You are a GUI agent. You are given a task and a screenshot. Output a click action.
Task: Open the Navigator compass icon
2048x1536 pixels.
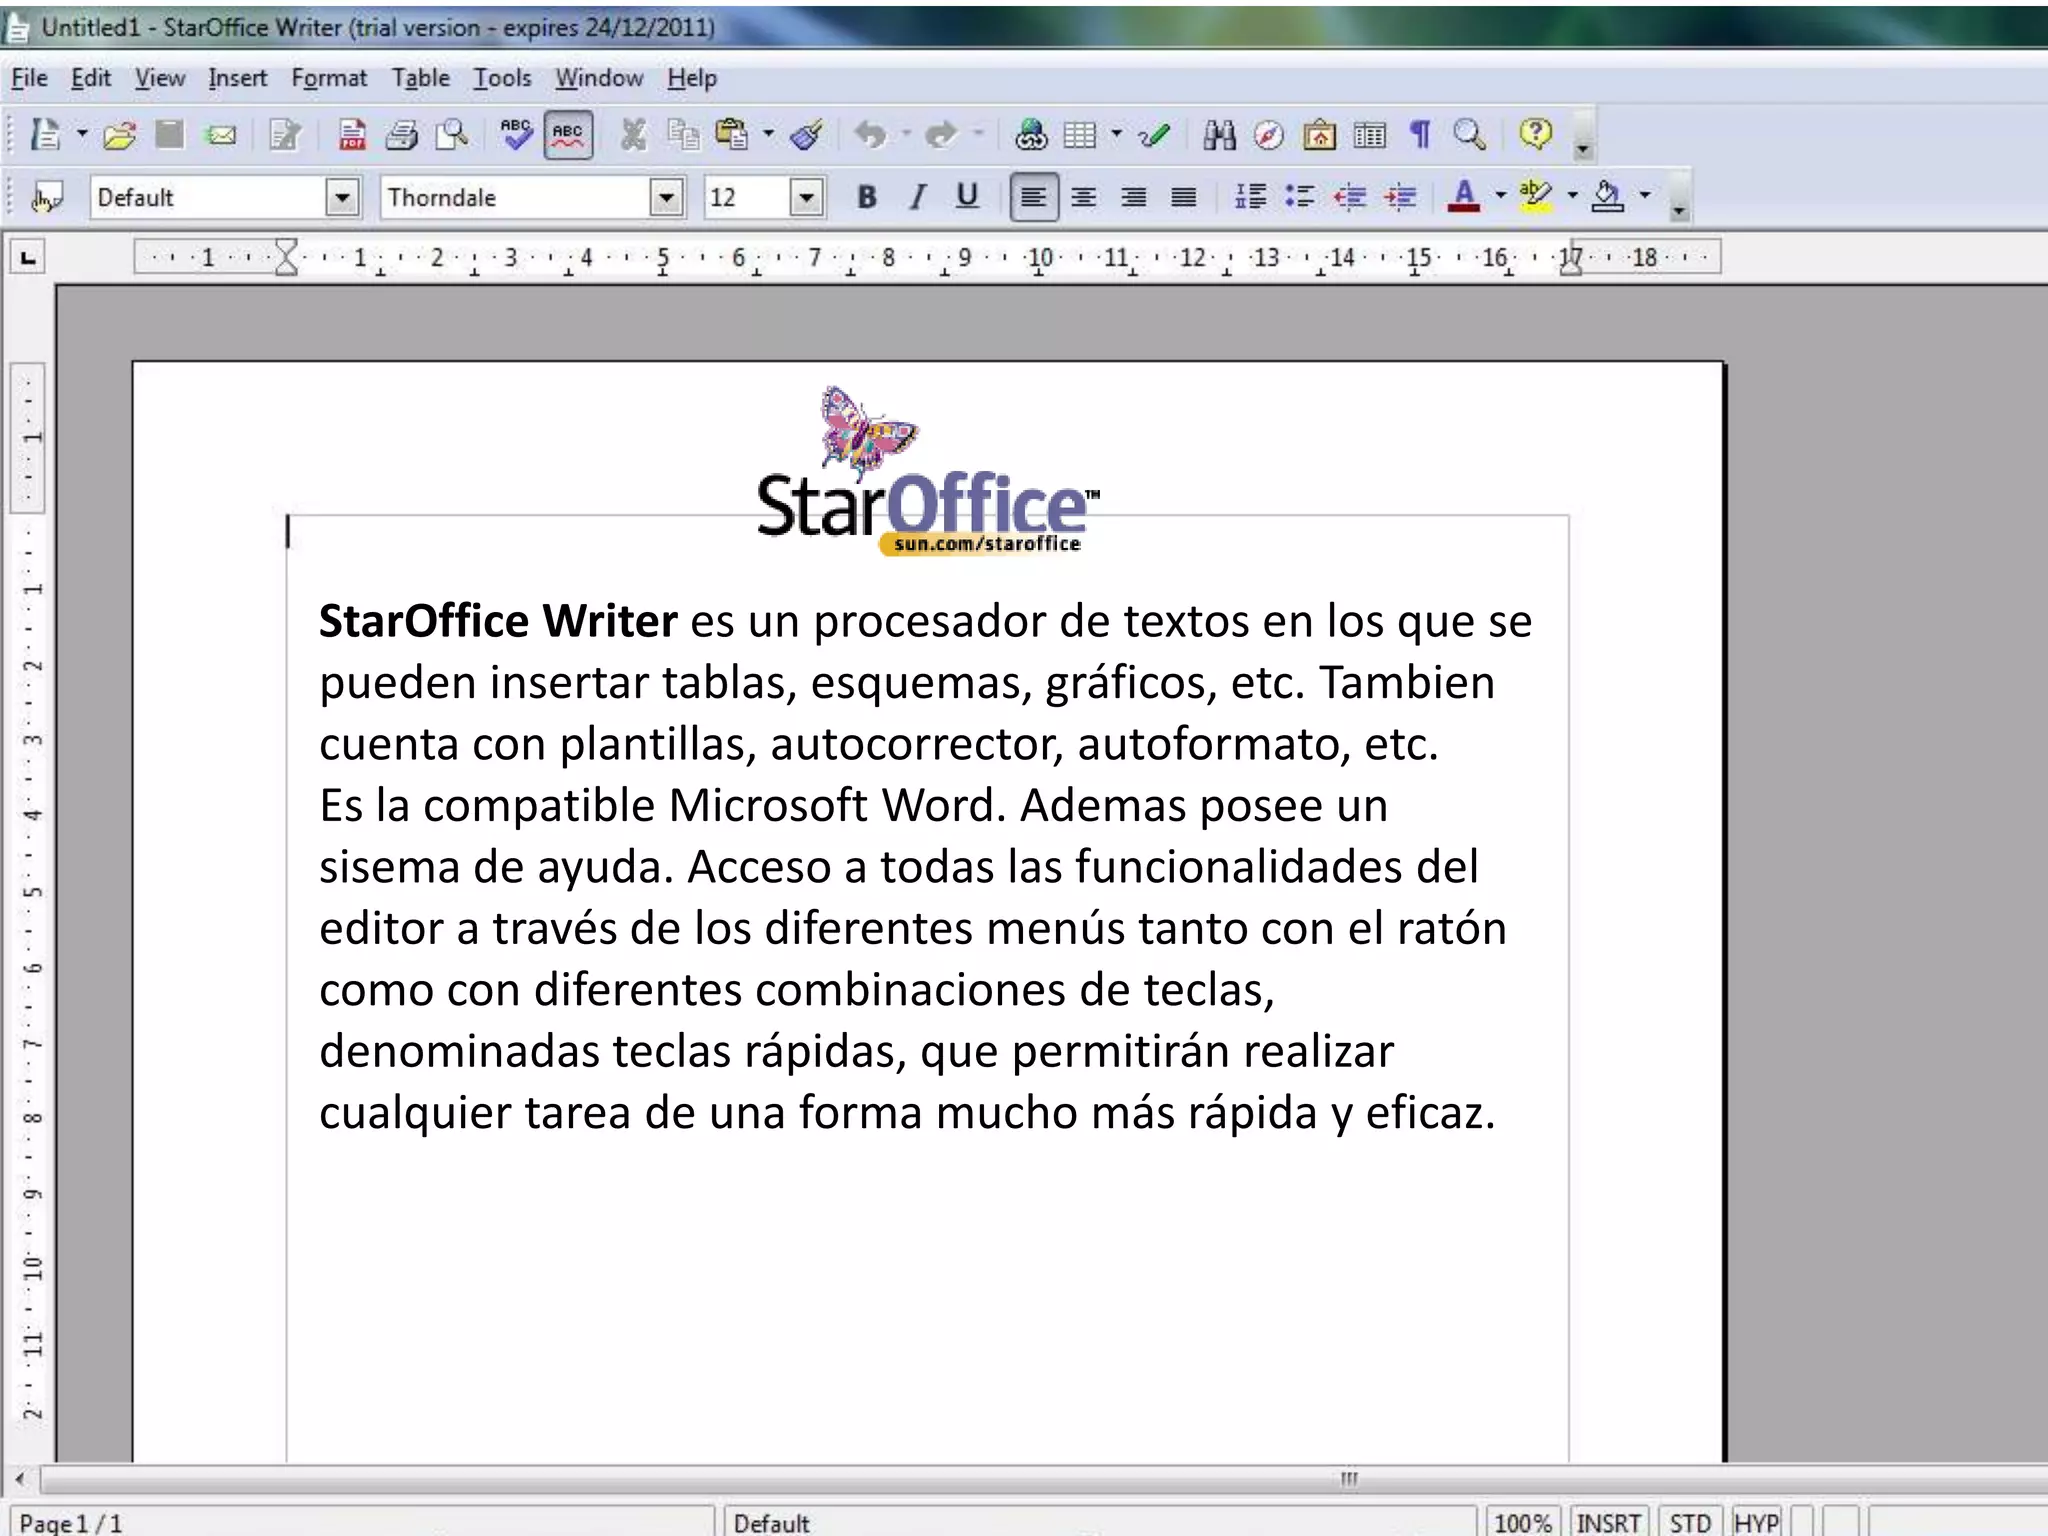pyautogui.click(x=1269, y=134)
